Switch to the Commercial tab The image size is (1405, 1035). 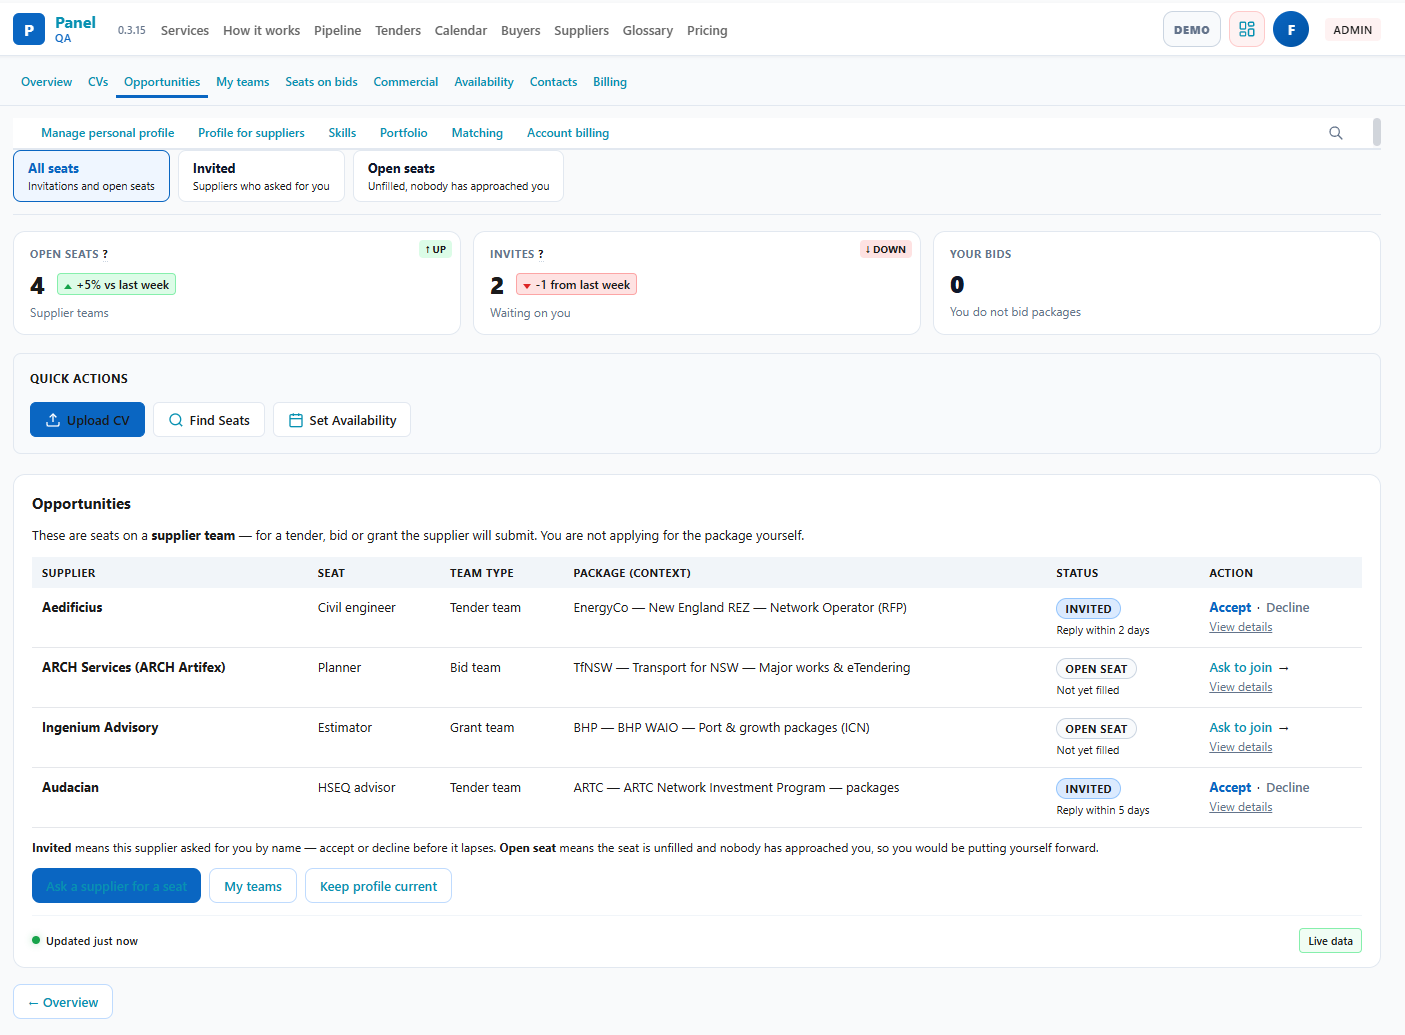pyautogui.click(x=406, y=82)
